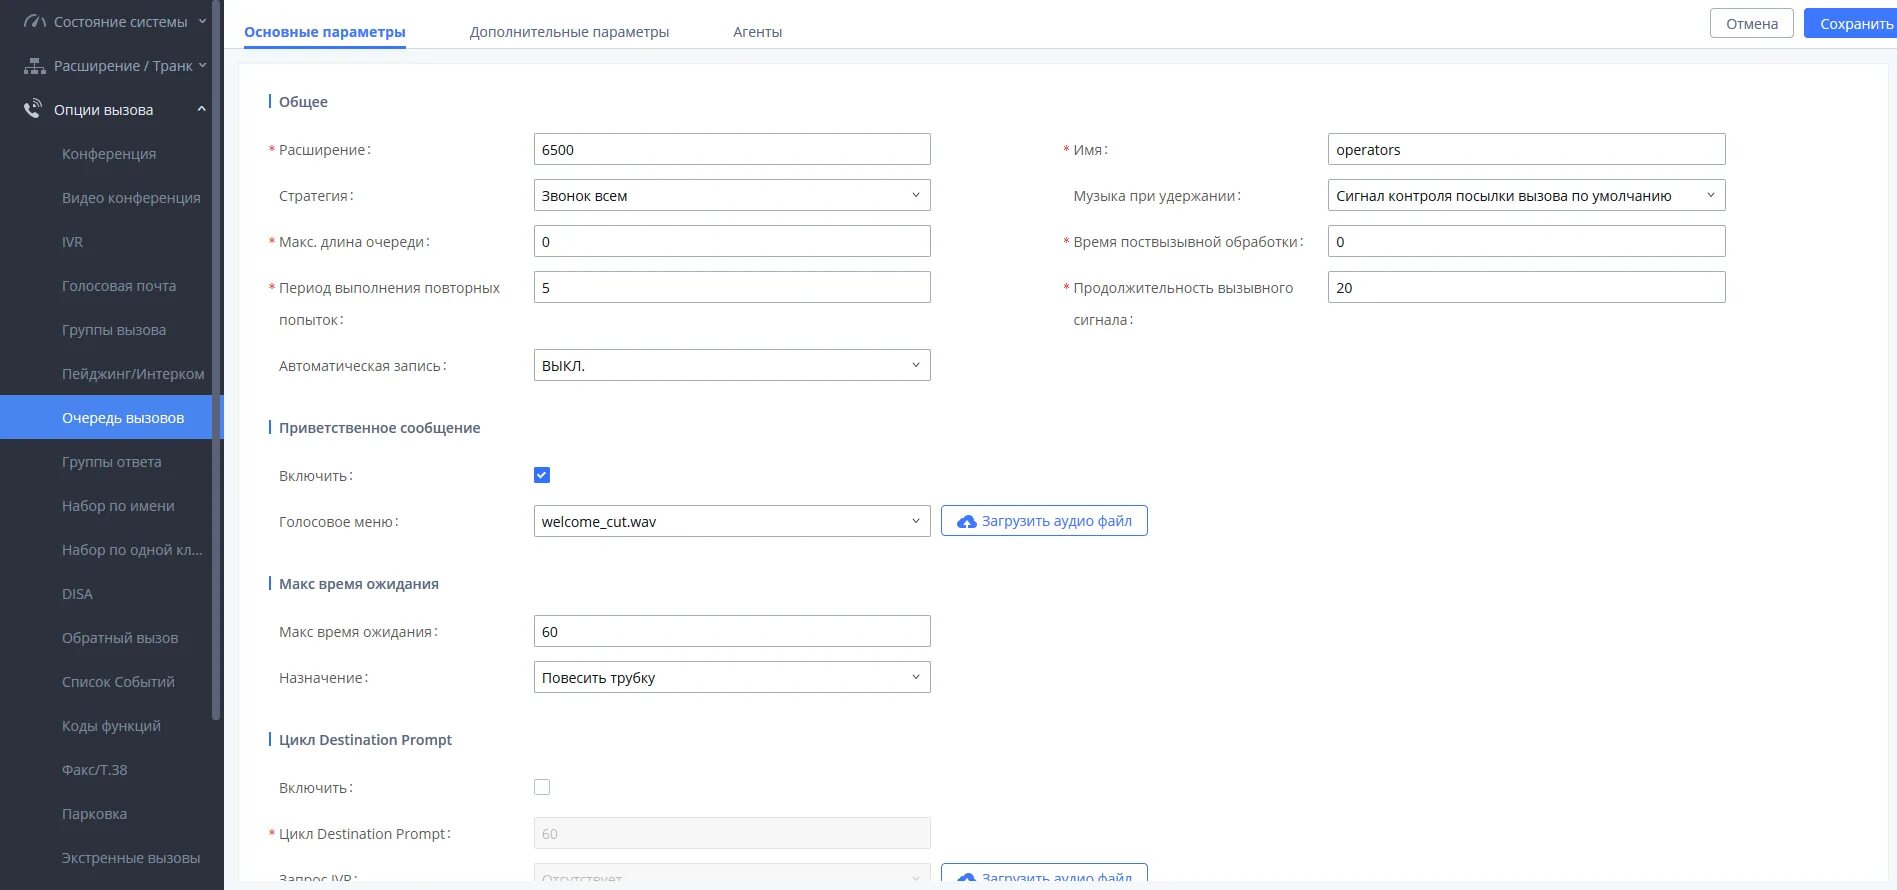The height and width of the screenshot is (890, 1897).
Task: Open DISA in the sidebar
Action: click(77, 594)
